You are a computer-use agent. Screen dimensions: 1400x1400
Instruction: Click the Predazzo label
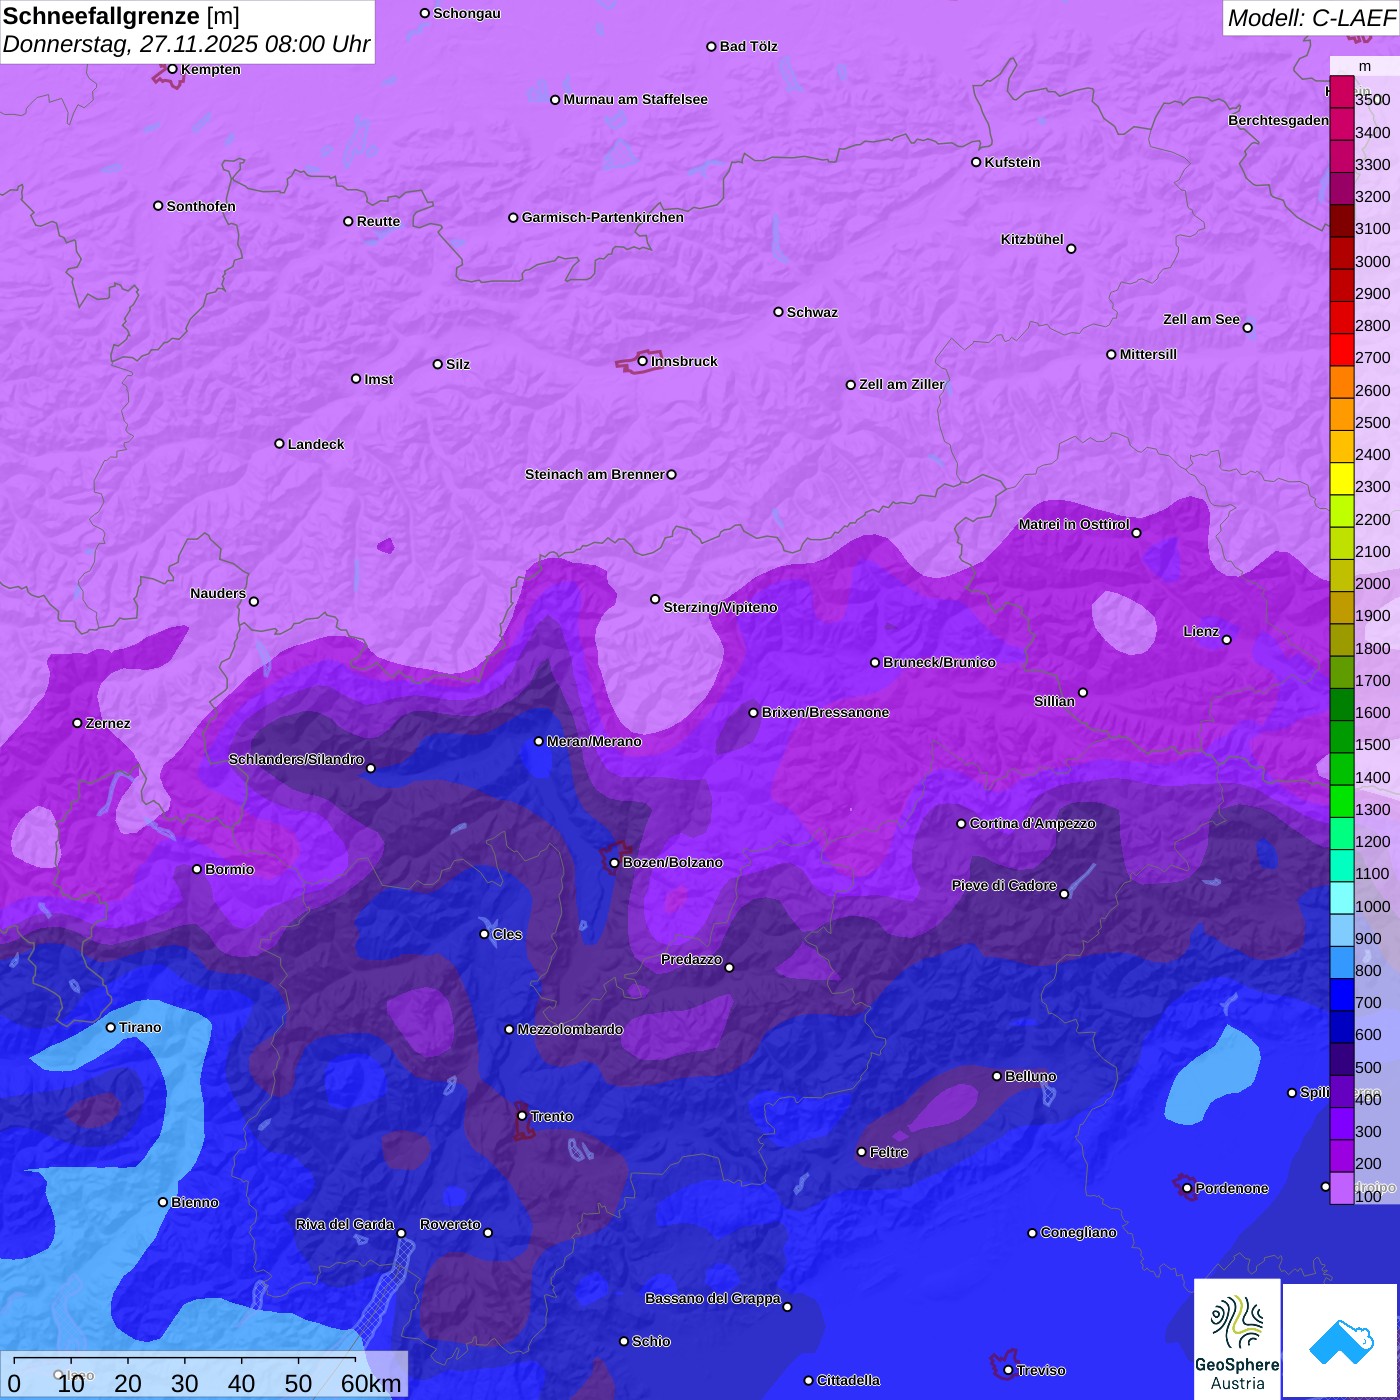[x=691, y=959]
